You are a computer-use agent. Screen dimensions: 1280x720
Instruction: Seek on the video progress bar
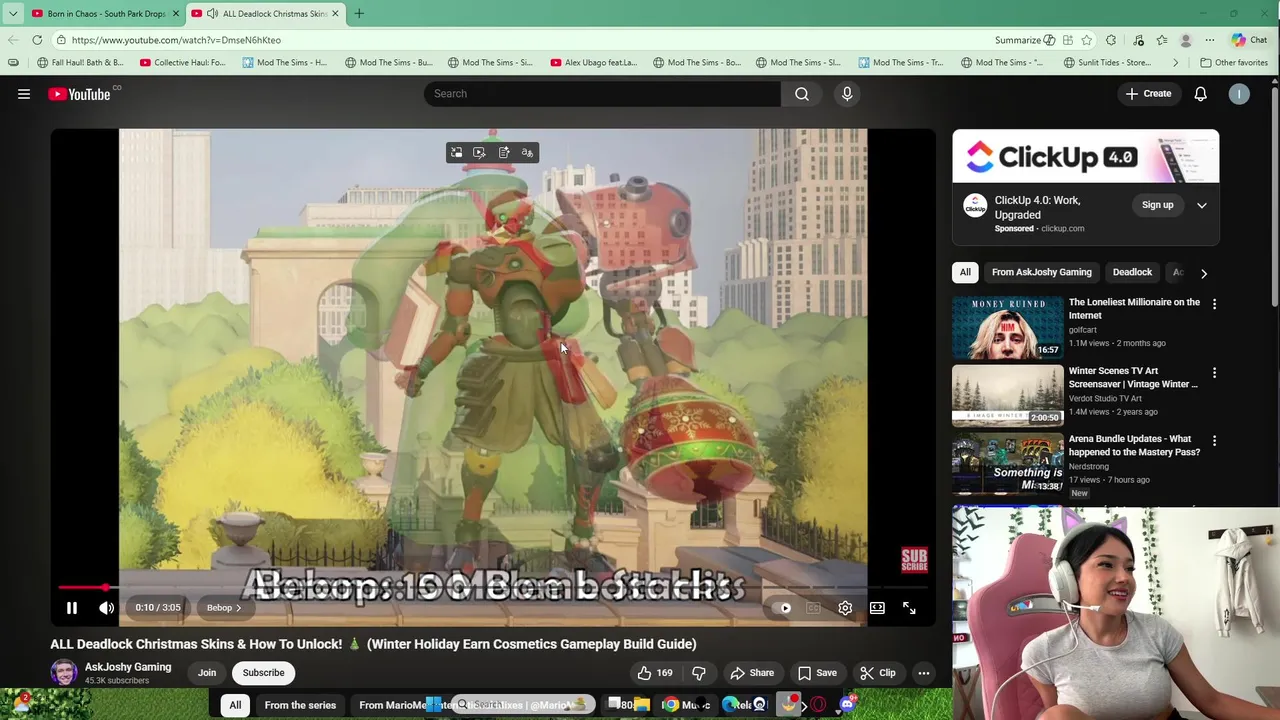tap(493, 588)
